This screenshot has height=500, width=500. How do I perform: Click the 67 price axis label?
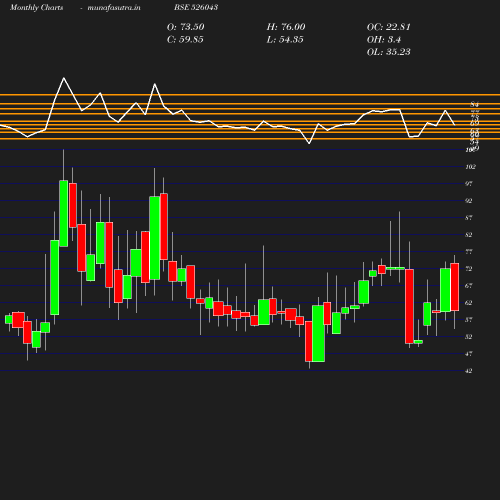(x=469, y=286)
